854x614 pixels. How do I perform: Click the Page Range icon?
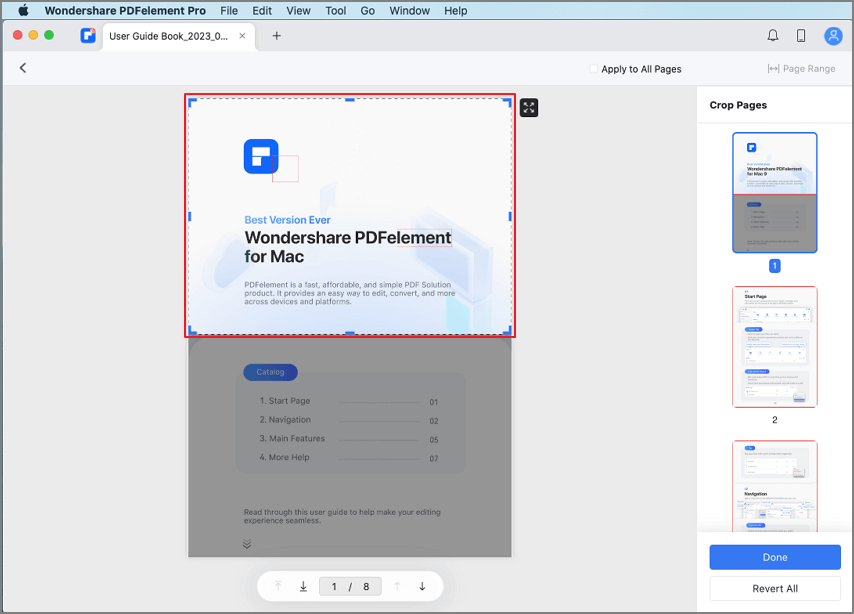pyautogui.click(x=773, y=69)
